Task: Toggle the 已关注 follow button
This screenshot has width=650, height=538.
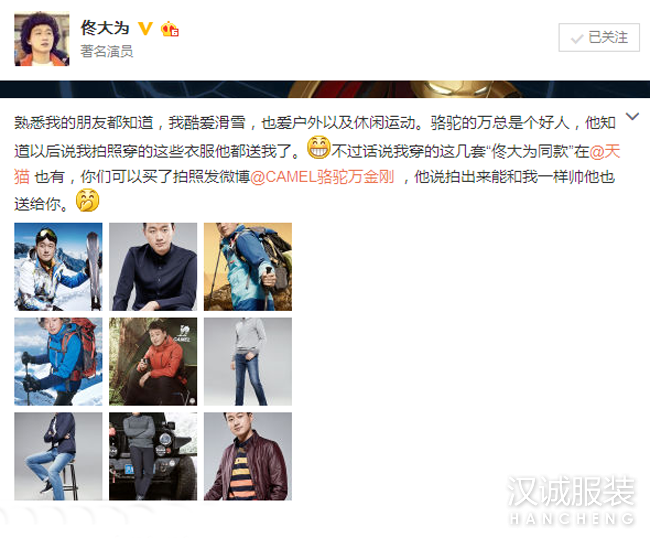Action: pos(599,38)
